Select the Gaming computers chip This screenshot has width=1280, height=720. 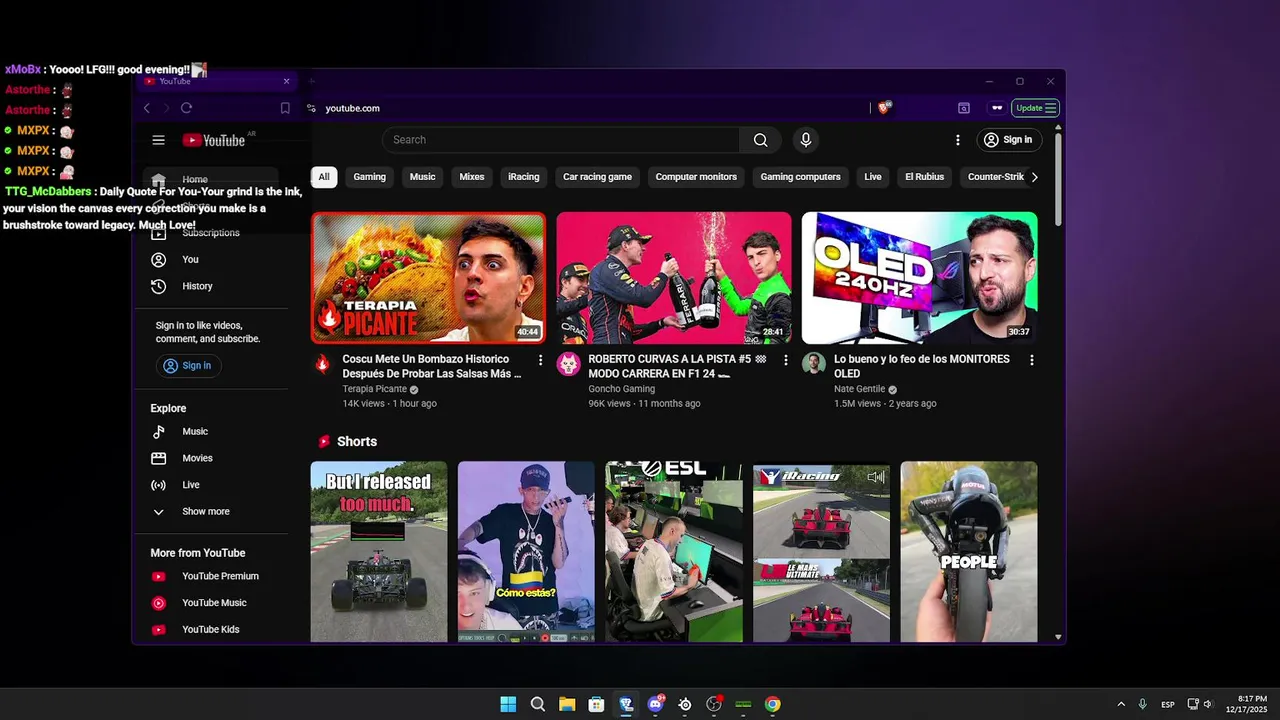[800, 177]
